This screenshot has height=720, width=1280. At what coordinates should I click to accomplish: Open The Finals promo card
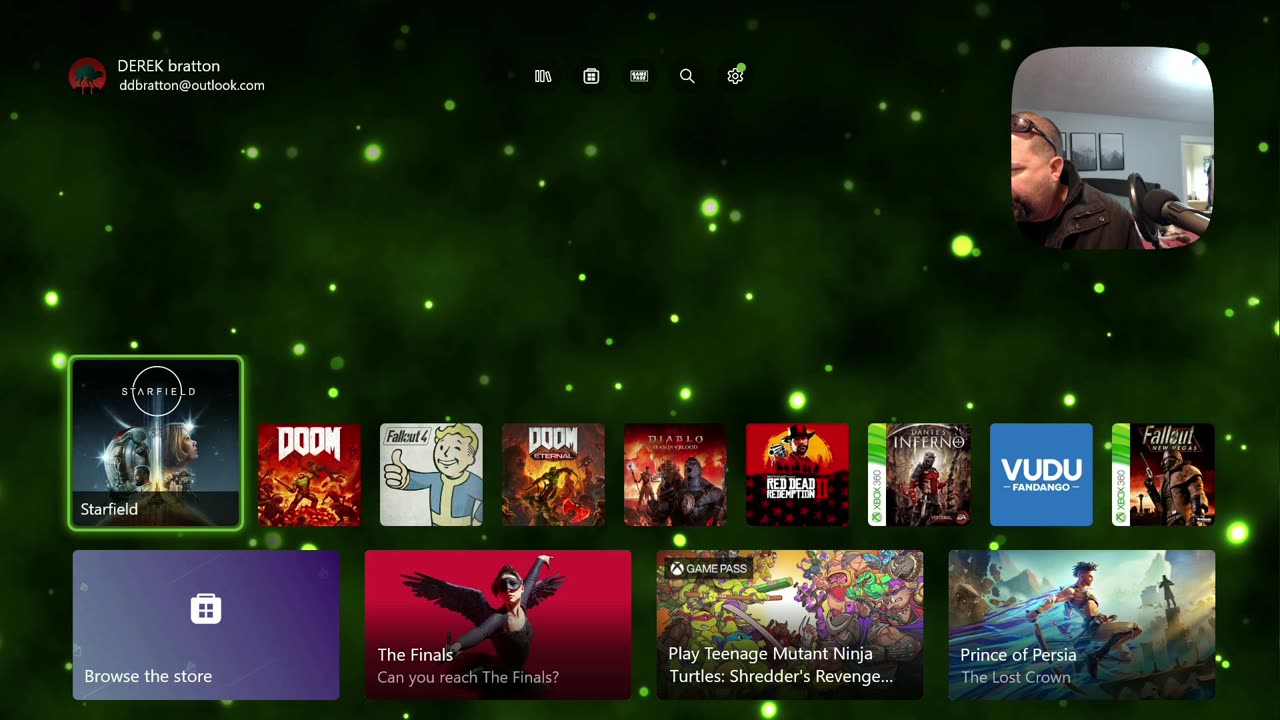[x=498, y=625]
